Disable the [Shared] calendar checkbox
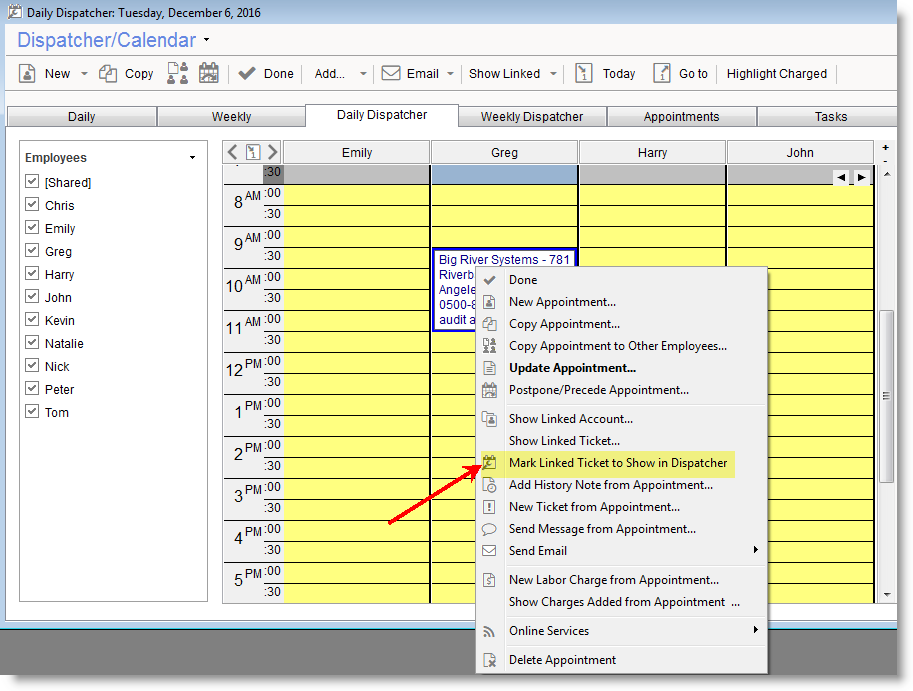This screenshot has width=913, height=691. point(32,182)
